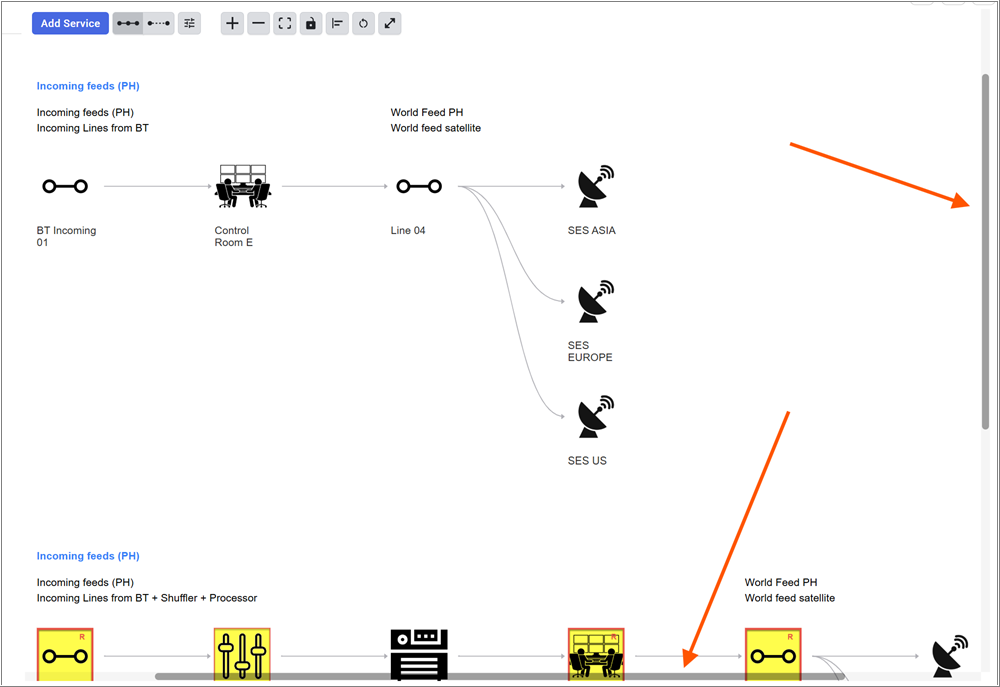1000x687 pixels.
Task: Click the horizontal scrollbar thumb
Action: 501,676
